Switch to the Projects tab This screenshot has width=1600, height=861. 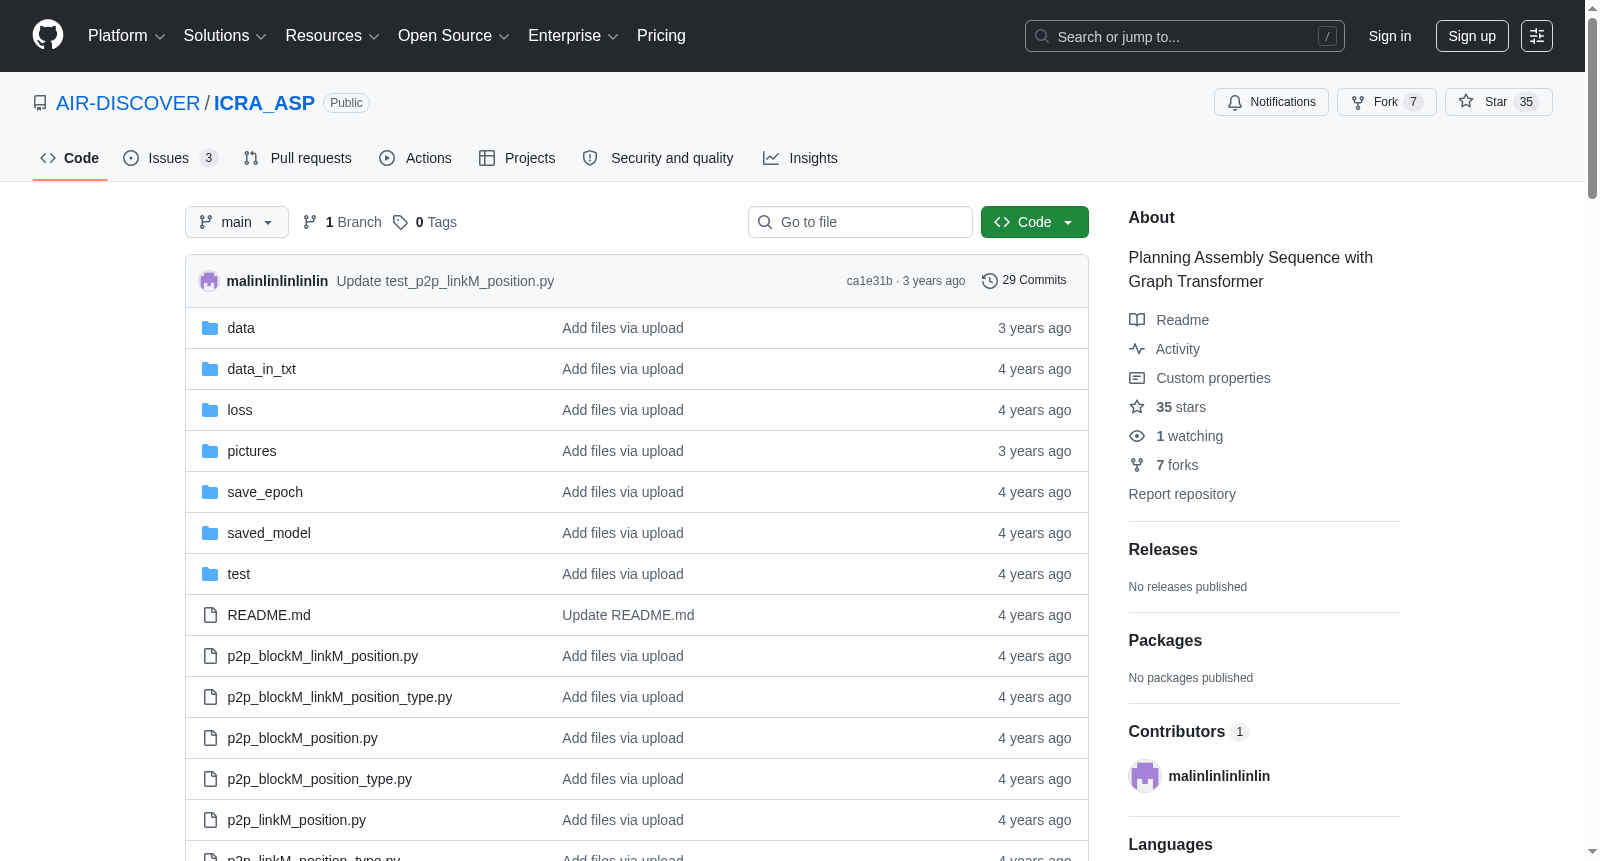pyautogui.click(x=517, y=158)
